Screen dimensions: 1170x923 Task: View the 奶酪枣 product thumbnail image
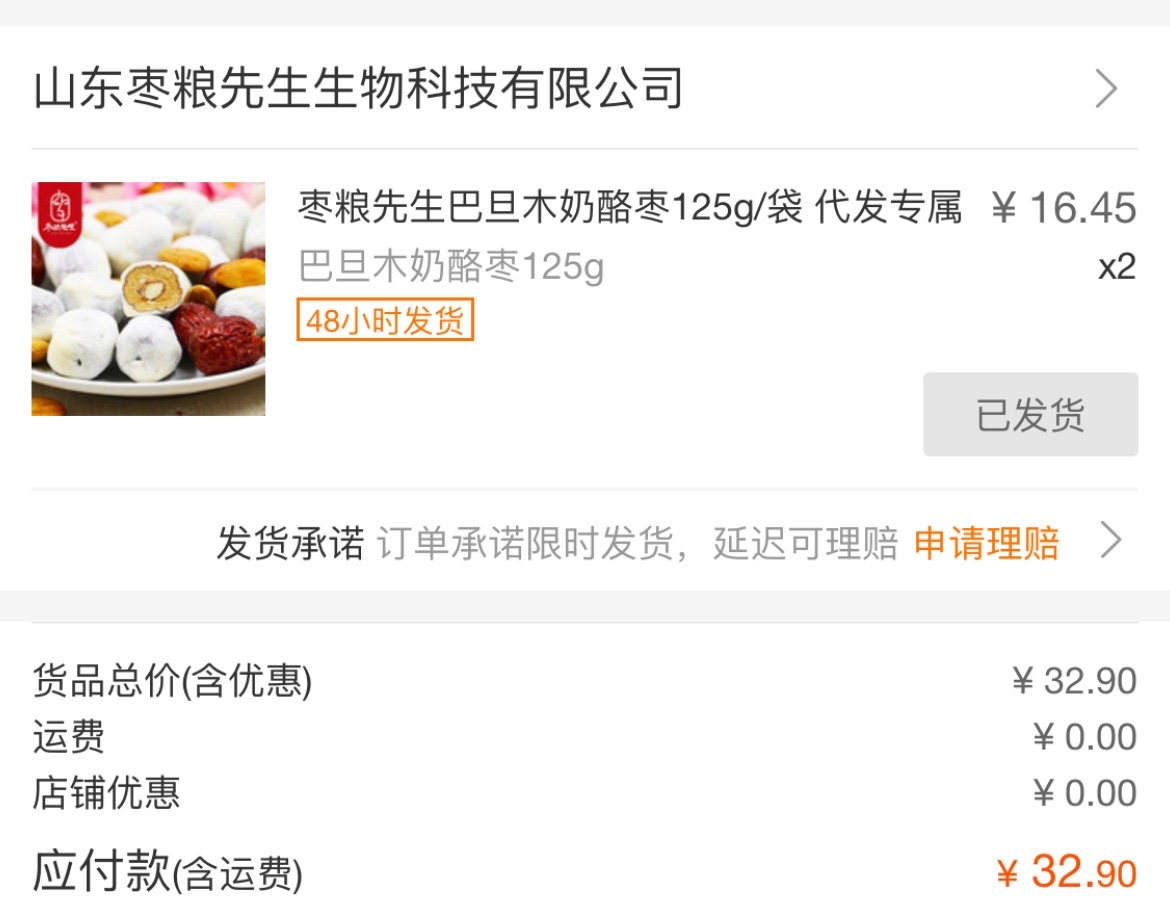148,298
